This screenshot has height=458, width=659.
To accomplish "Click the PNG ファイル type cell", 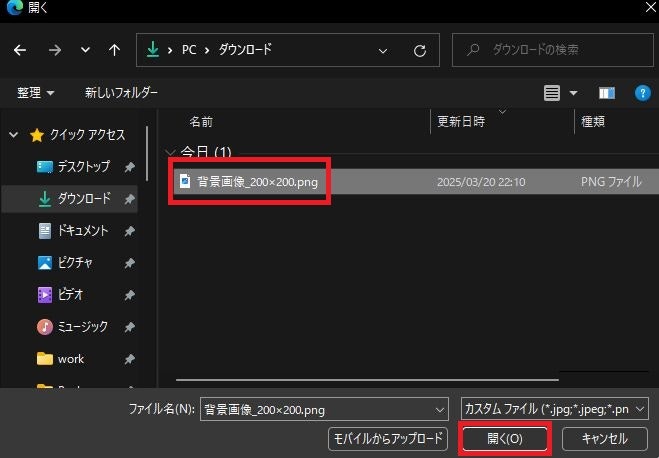I will [611, 182].
